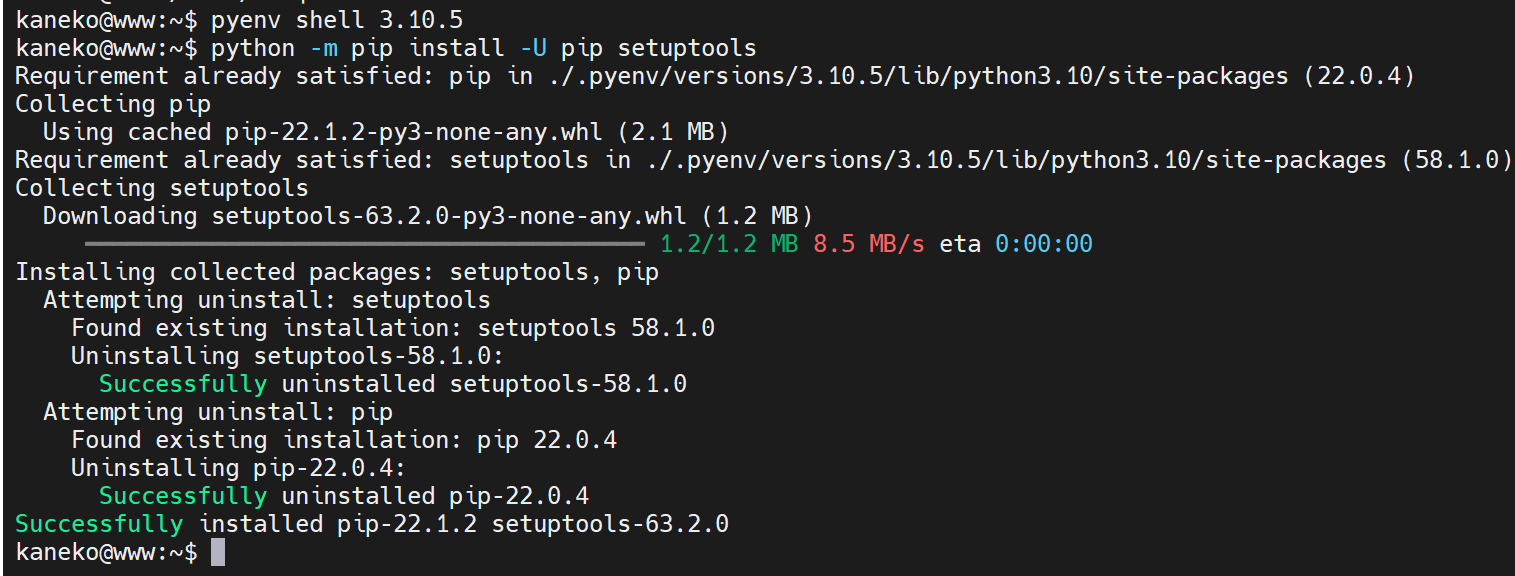Click the 'Using cached pip-22.1.2-py3-none-any.whl' line
The width and height of the screenshot is (1515, 576).
[x=386, y=132]
